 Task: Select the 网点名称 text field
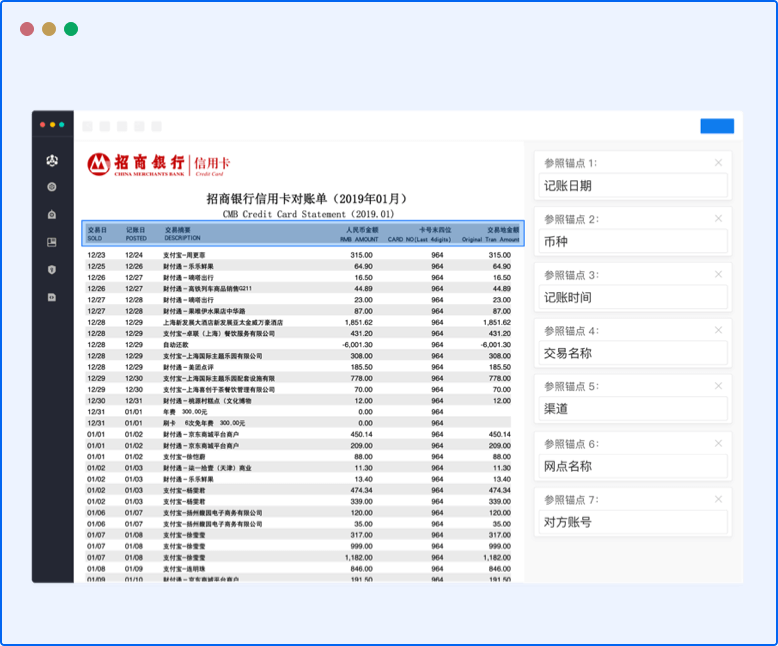(x=632, y=466)
